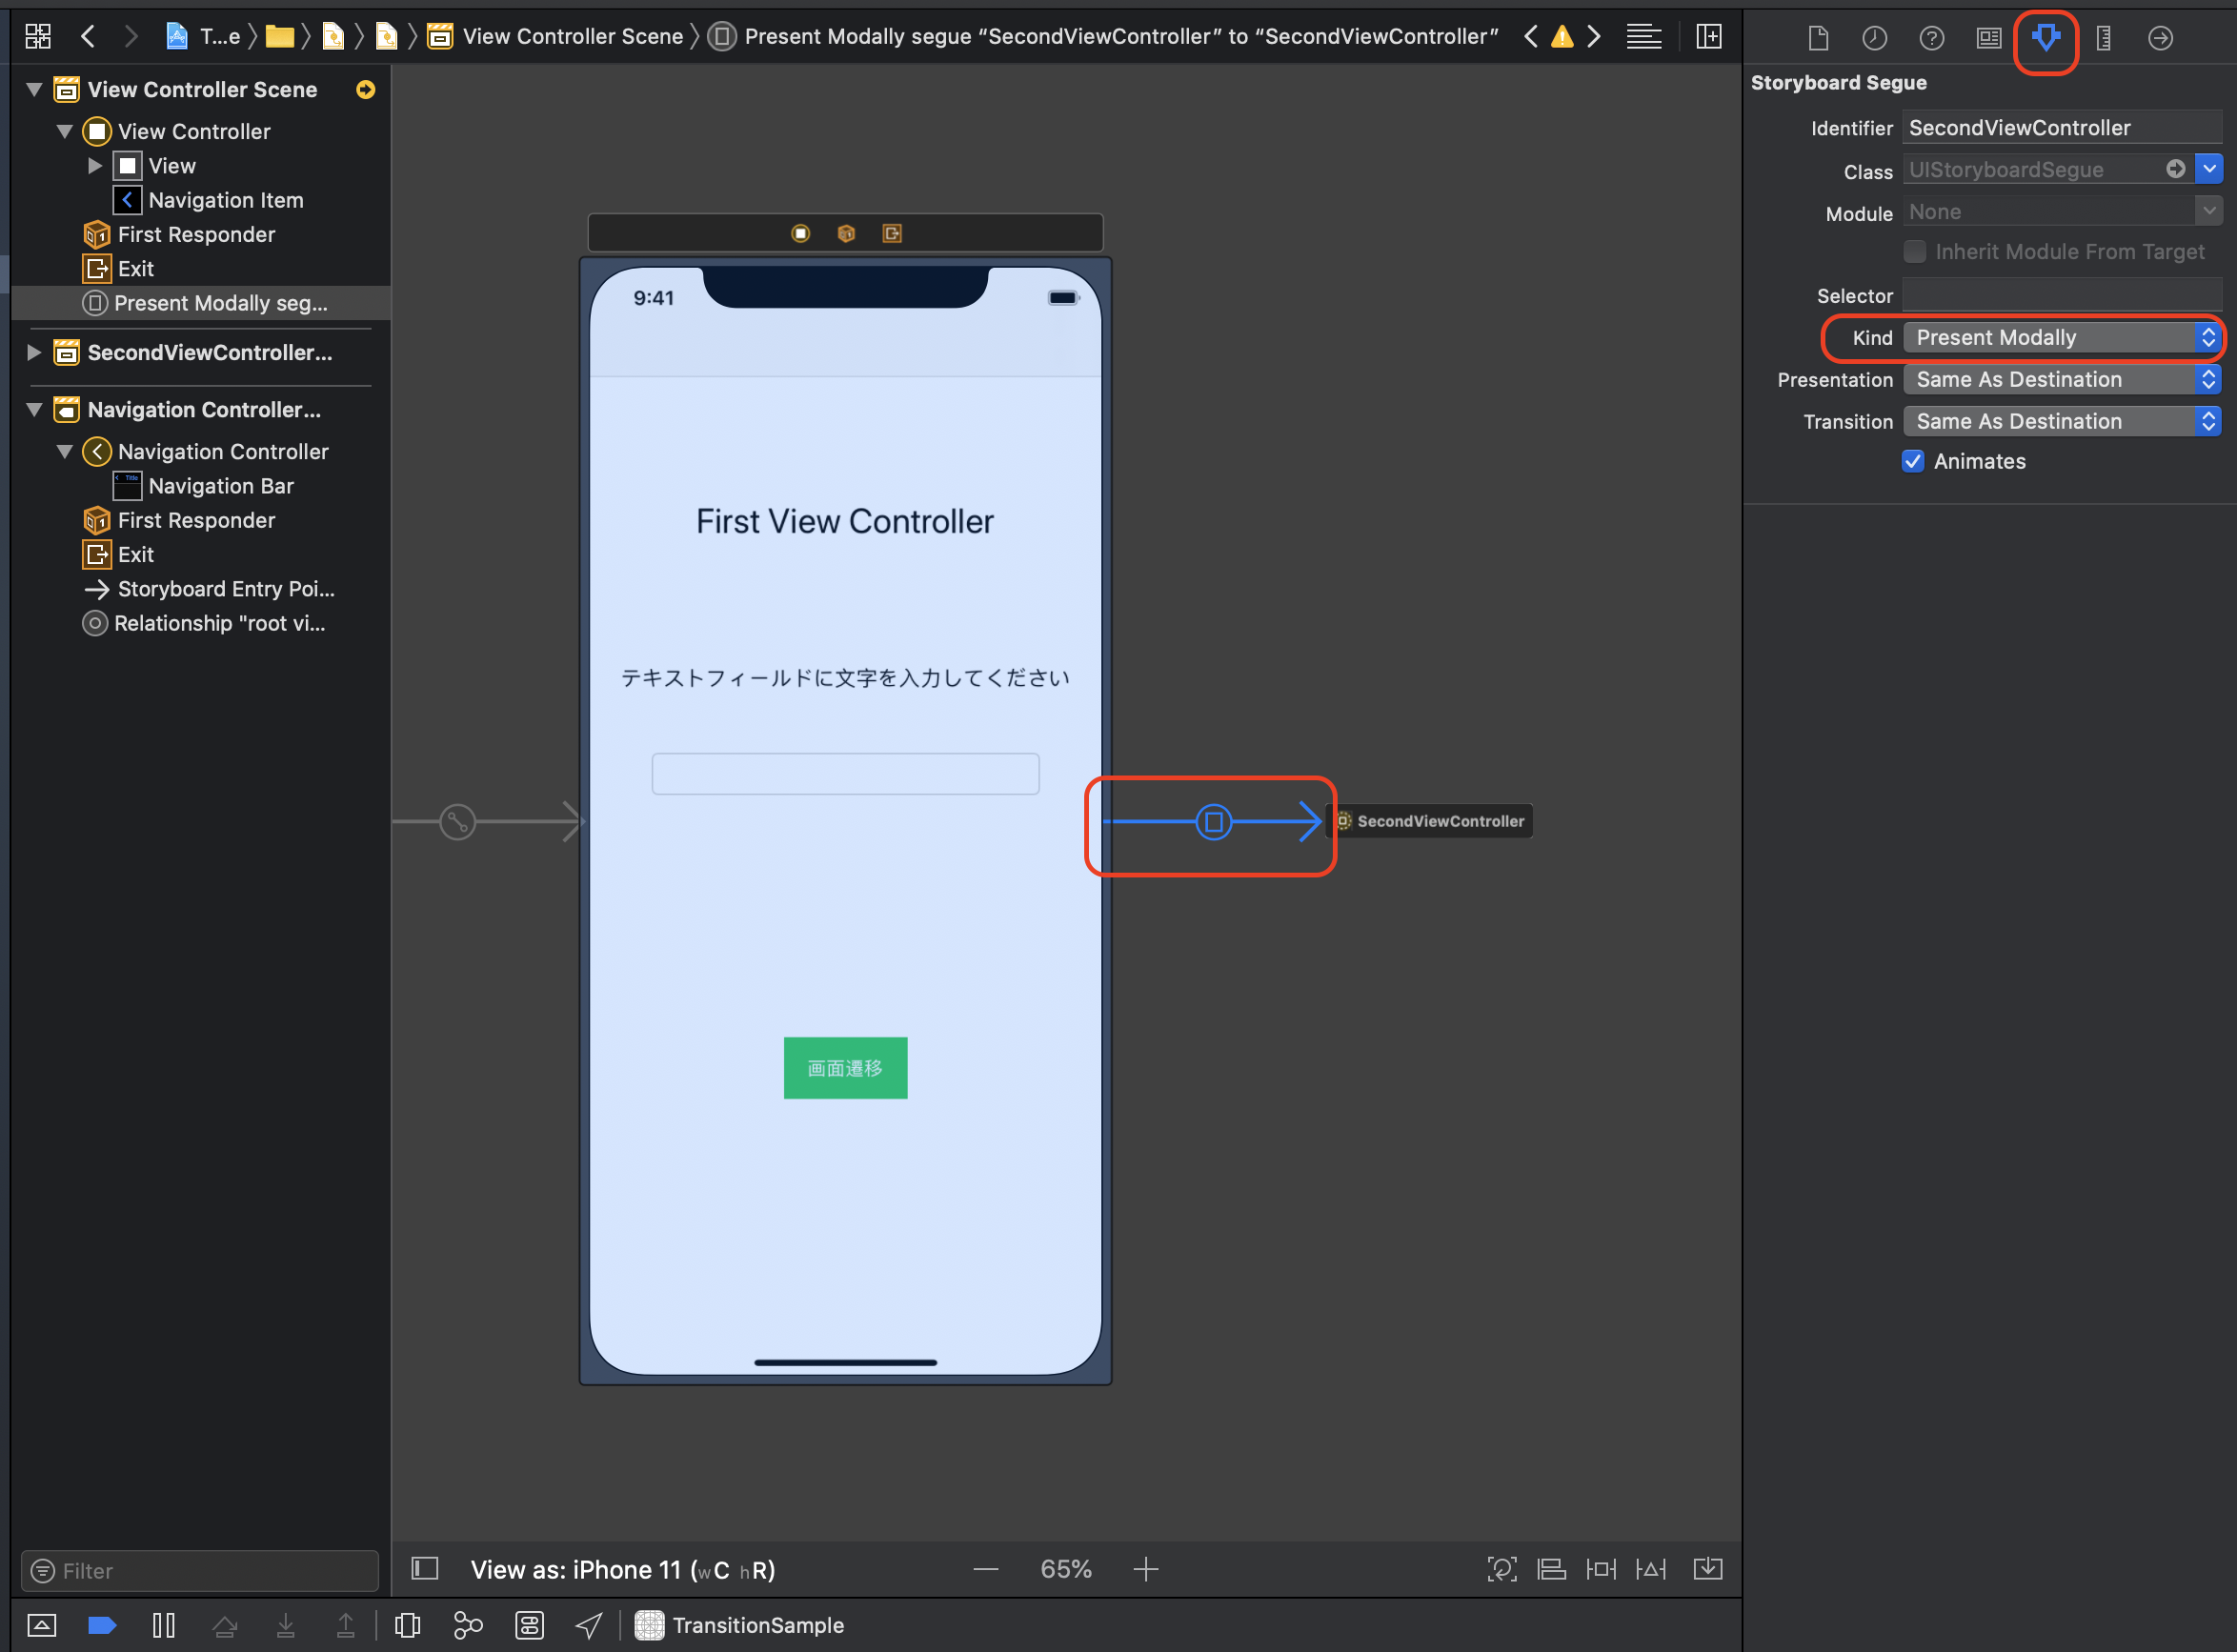This screenshot has height=1652, width=2237.
Task: Select Navigation Bar in outline
Action: pos(220,486)
